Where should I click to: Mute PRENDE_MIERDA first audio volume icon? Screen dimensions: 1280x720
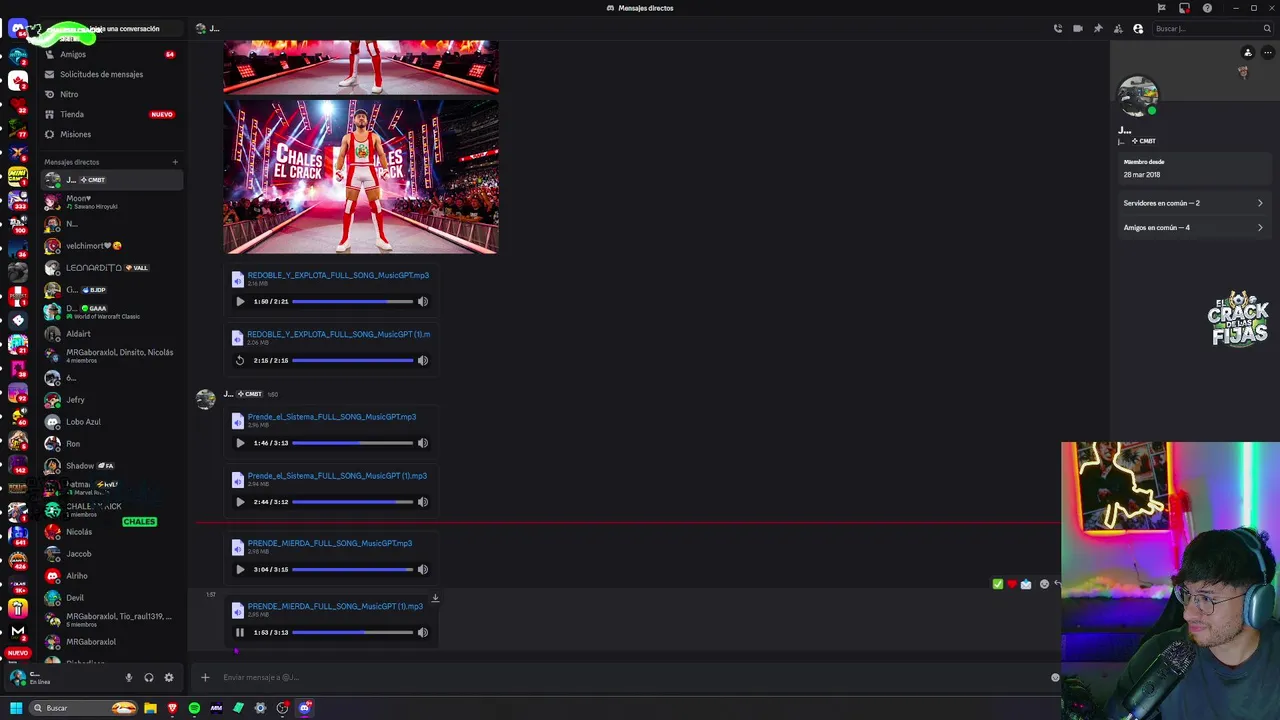(x=423, y=569)
